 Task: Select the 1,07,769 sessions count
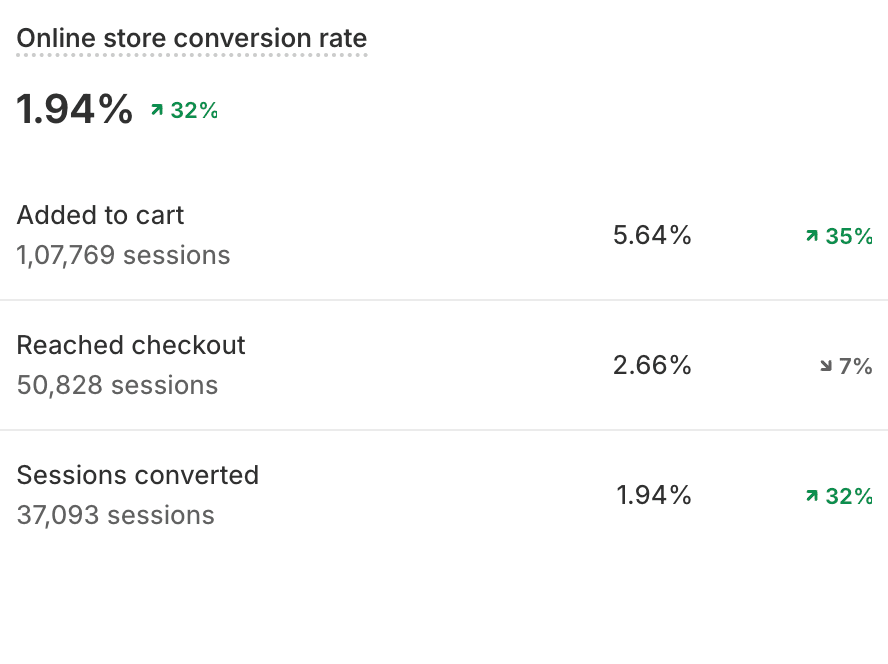coord(123,255)
